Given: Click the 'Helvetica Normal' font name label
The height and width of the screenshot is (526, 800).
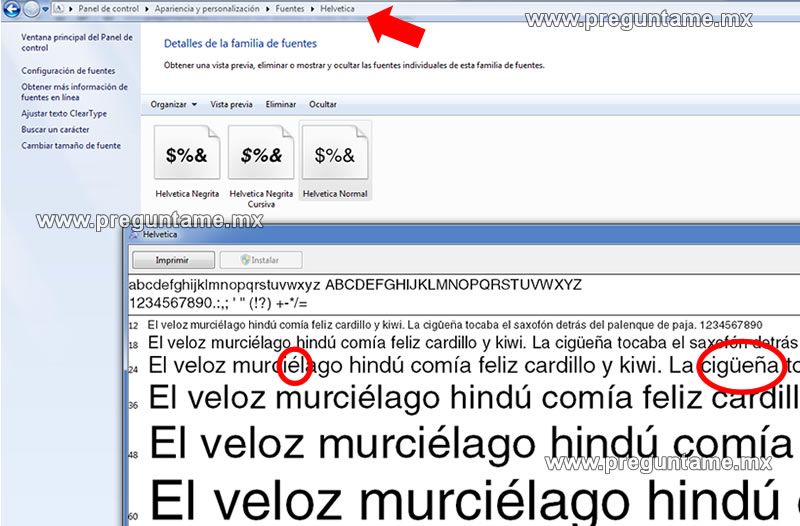Looking at the screenshot, I should click(335, 194).
